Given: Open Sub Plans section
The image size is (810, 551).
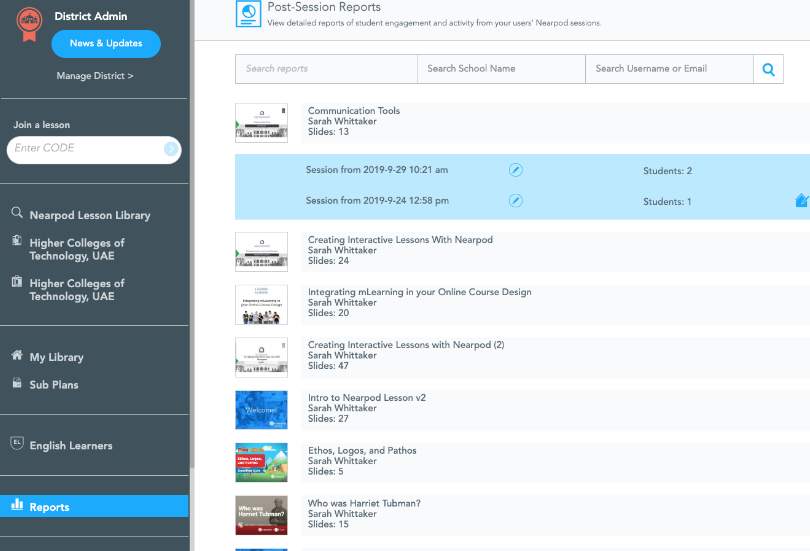Looking at the screenshot, I should pos(53,384).
